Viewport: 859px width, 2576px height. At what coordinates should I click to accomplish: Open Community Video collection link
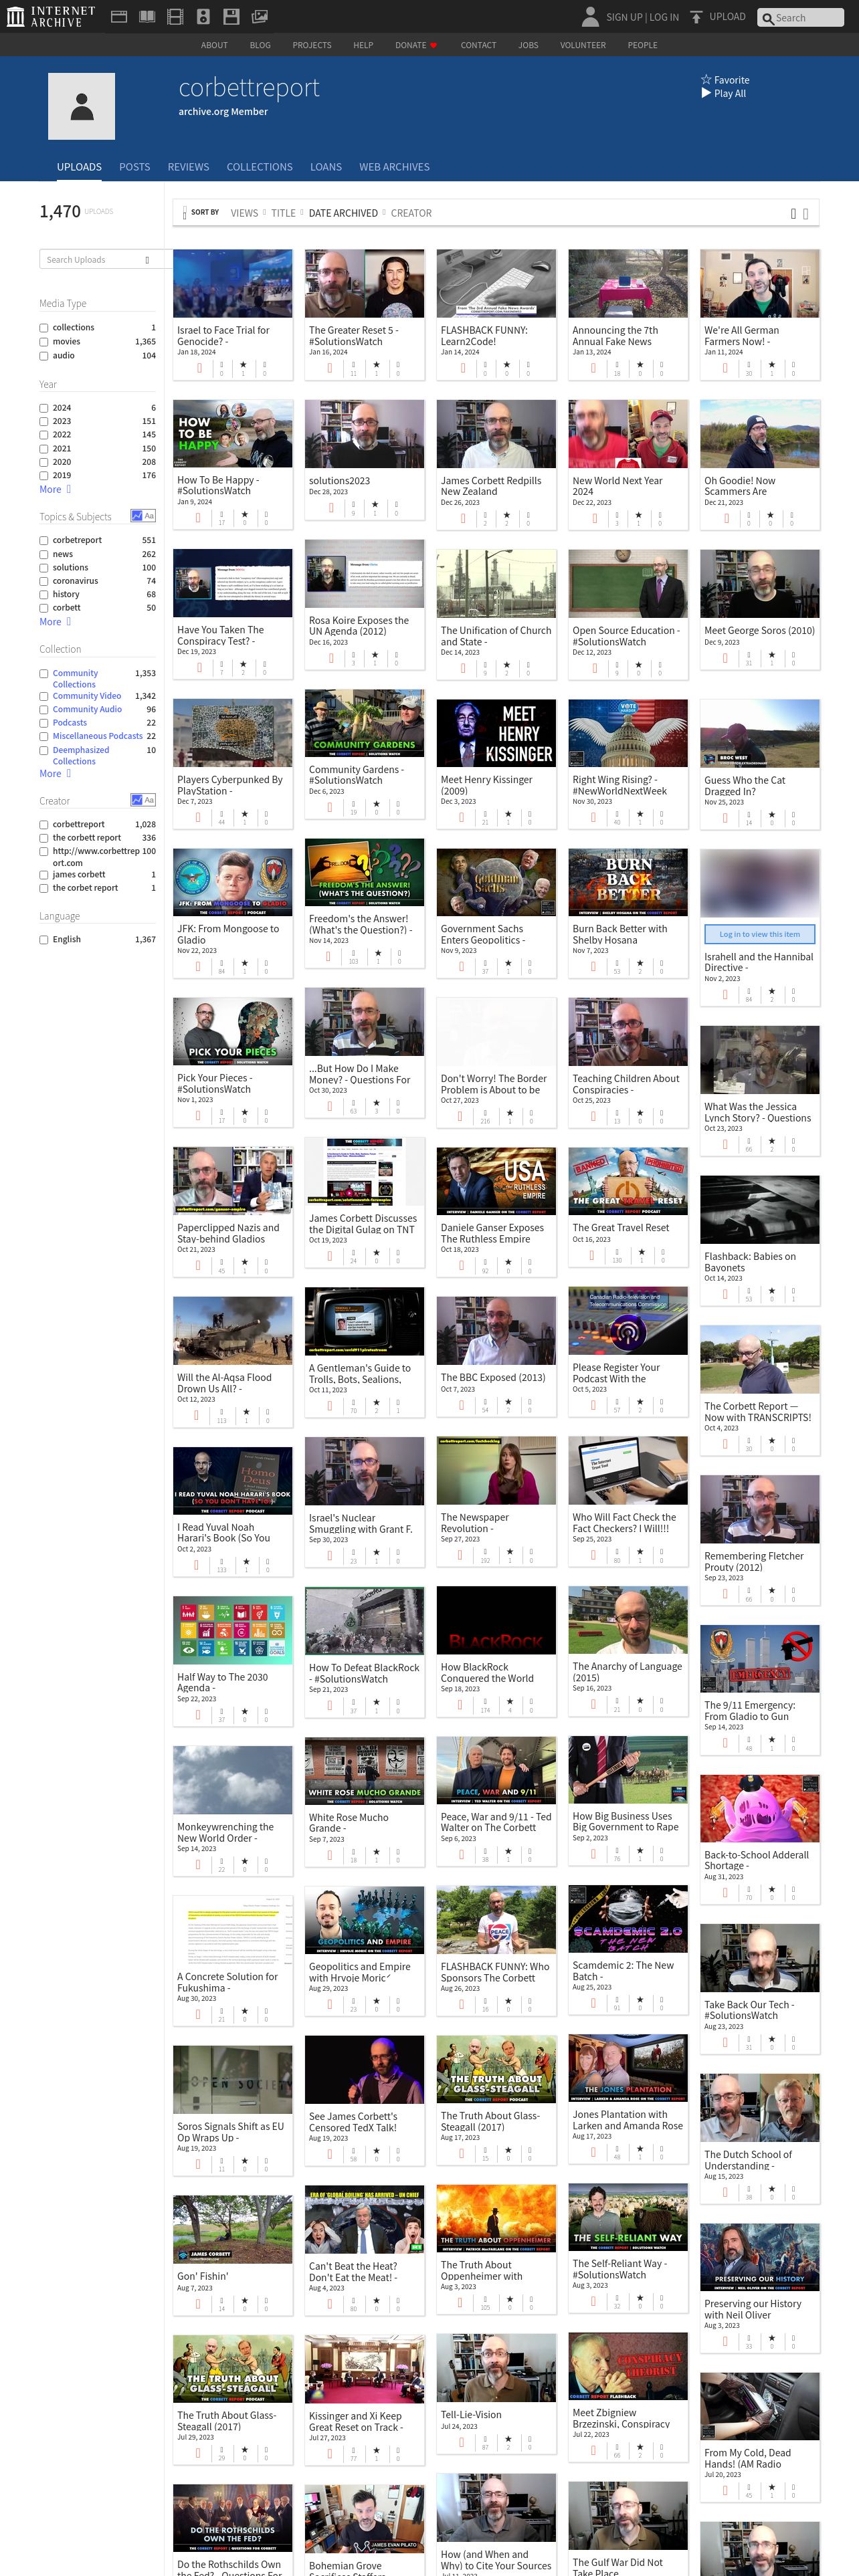(x=87, y=696)
